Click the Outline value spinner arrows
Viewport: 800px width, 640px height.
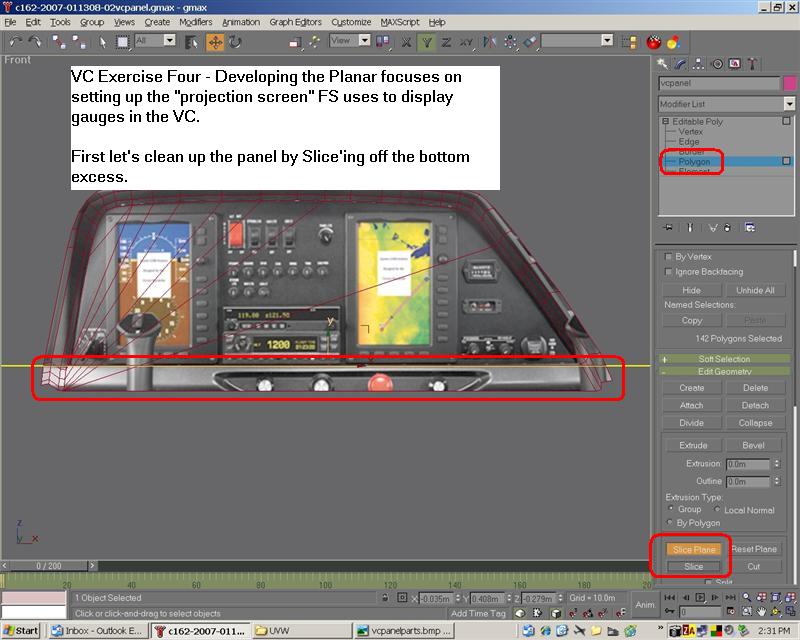(x=777, y=481)
